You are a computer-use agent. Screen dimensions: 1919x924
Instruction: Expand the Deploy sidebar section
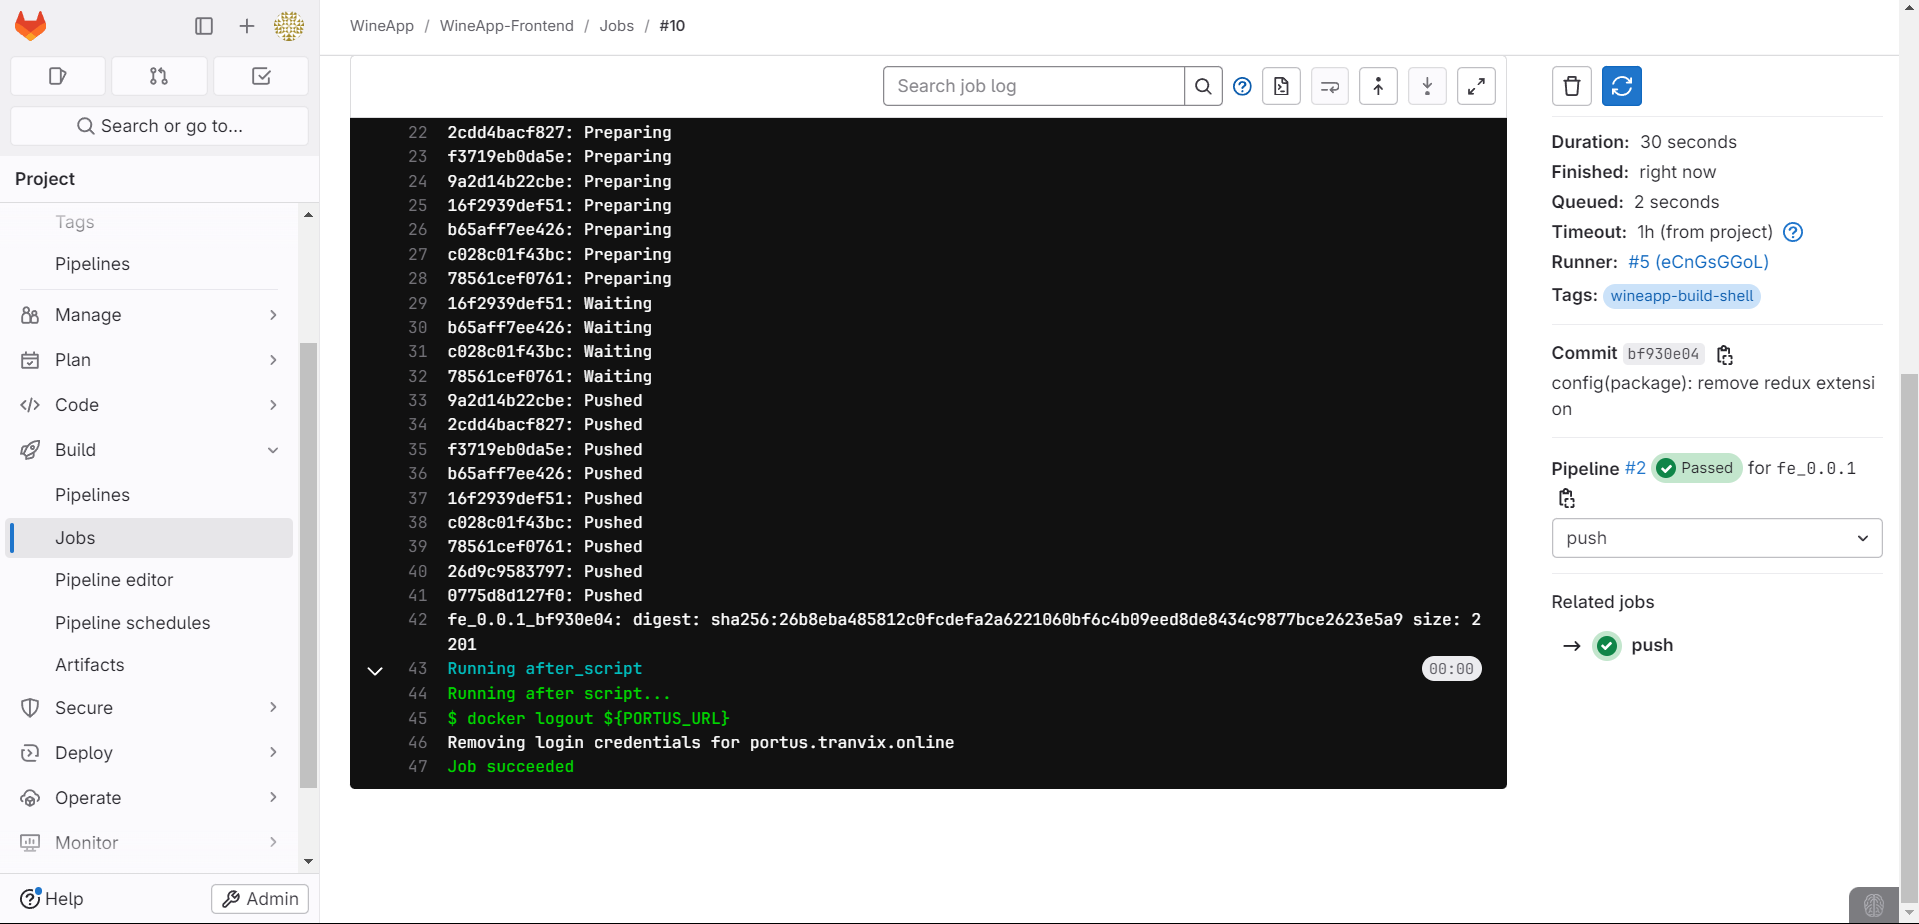273,753
